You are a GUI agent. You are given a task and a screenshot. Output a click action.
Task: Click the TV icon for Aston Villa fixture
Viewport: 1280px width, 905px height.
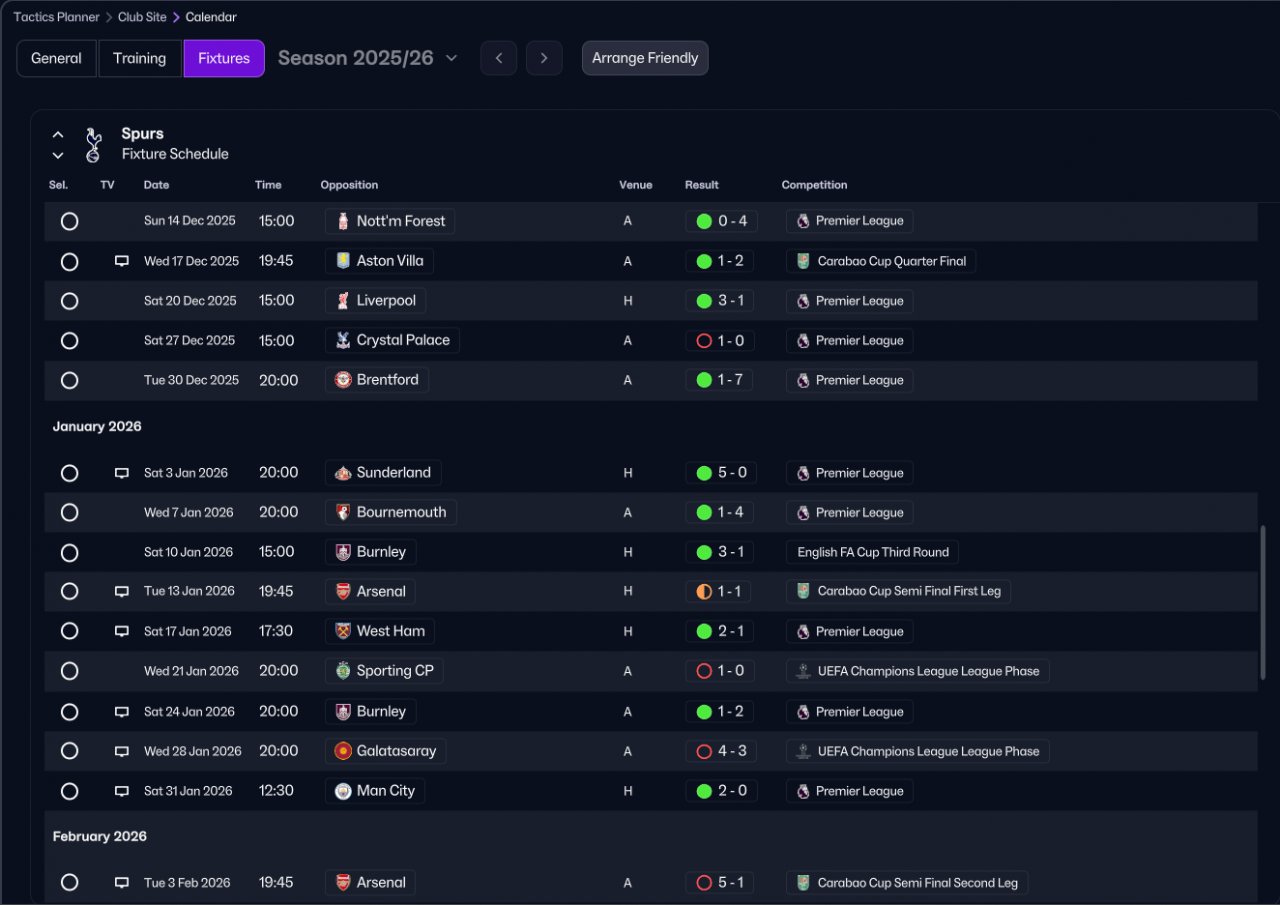click(x=122, y=261)
